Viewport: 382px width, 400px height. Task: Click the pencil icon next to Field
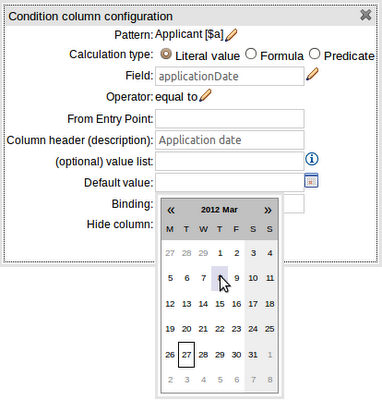point(312,74)
